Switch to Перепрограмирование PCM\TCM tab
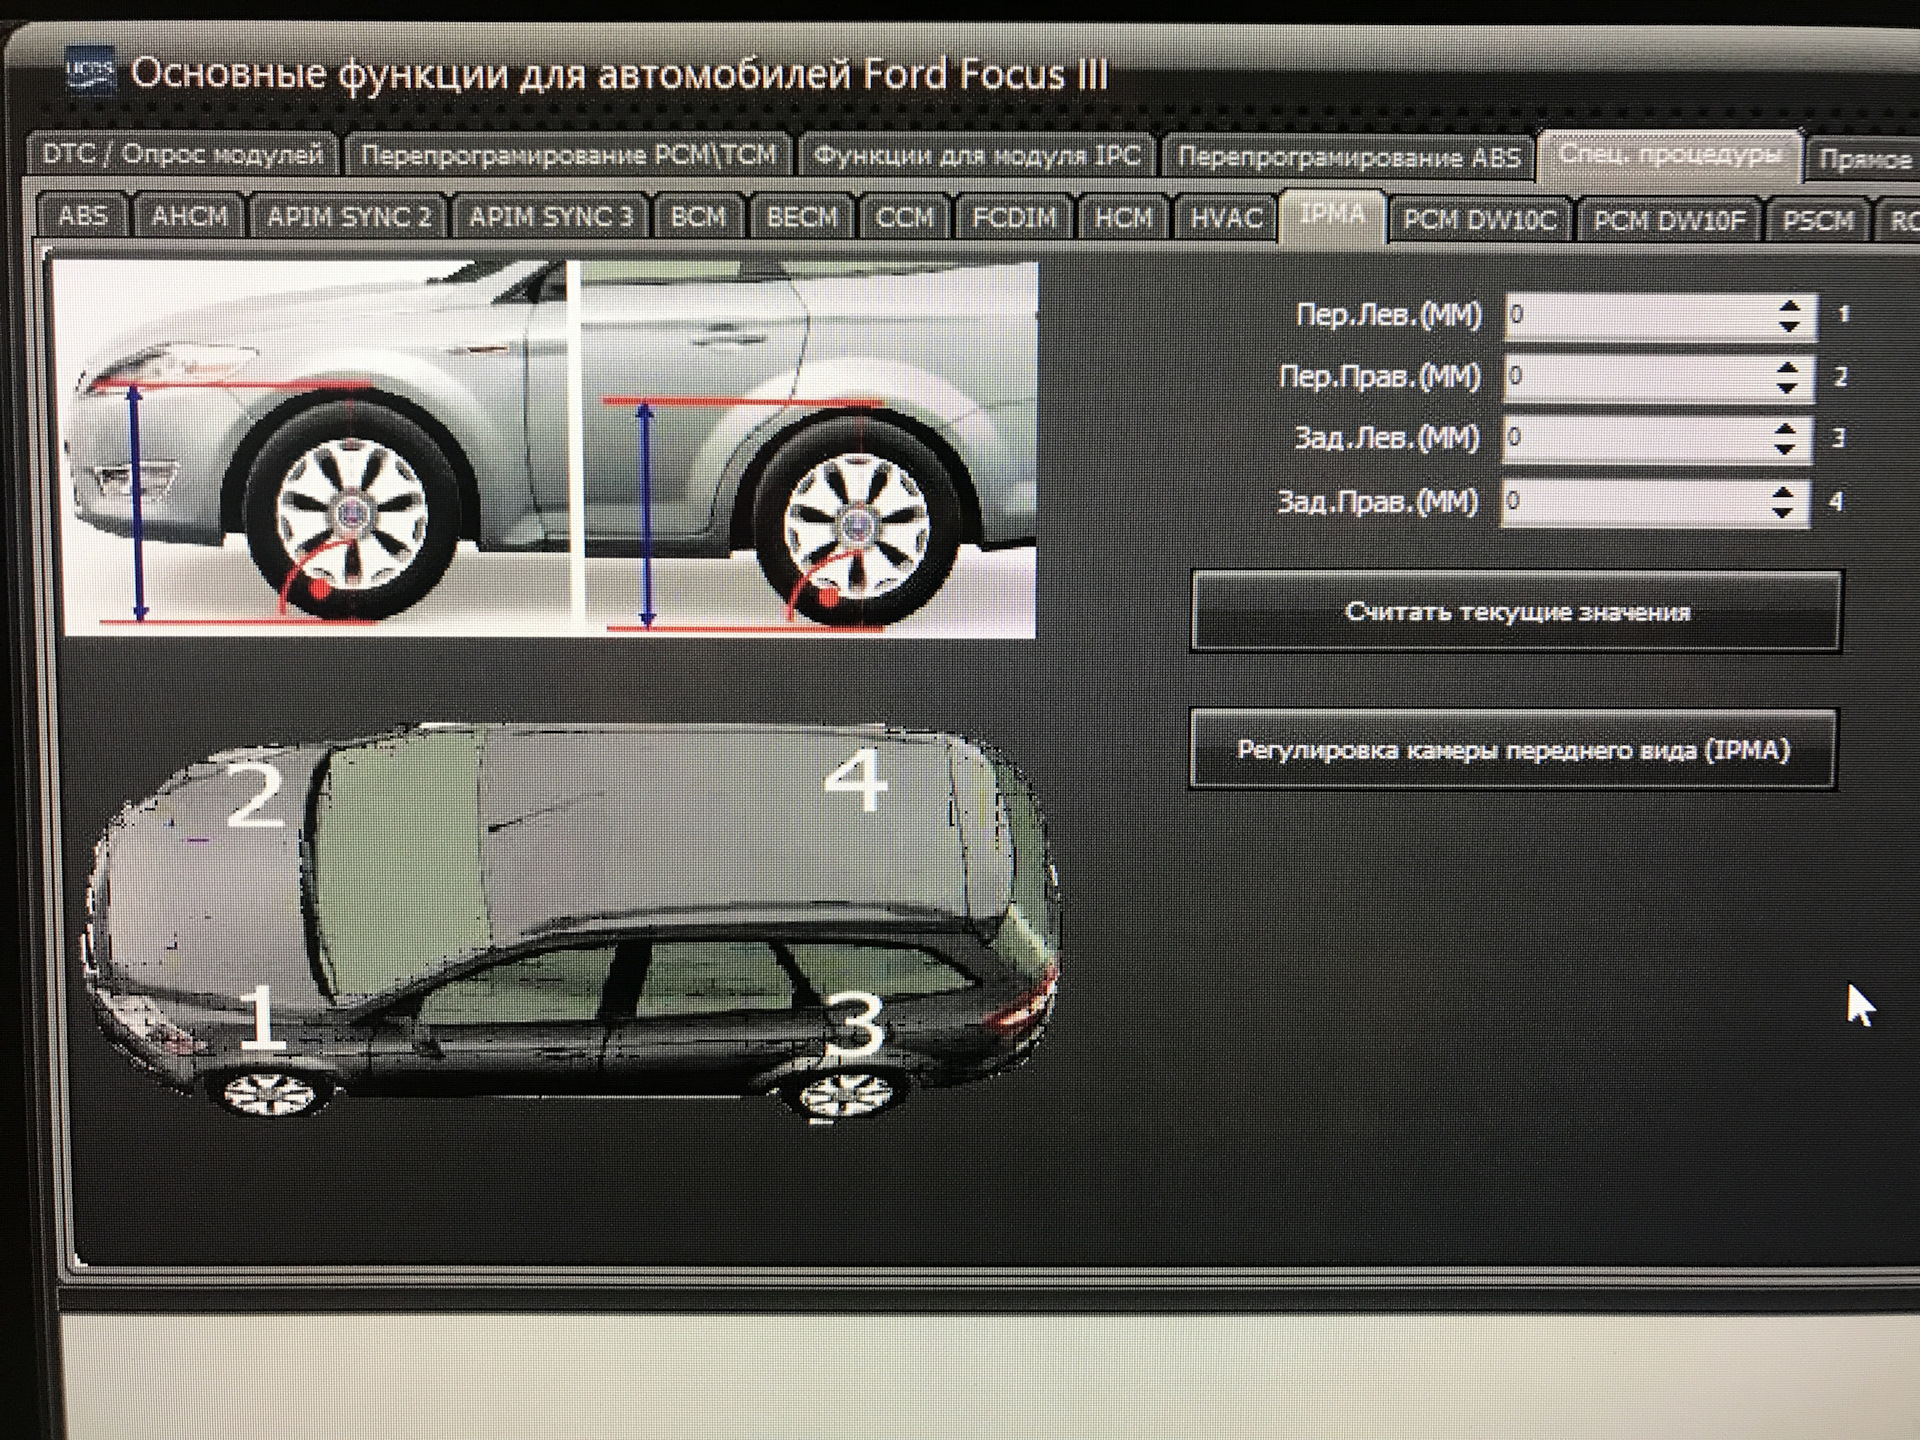 click(567, 156)
